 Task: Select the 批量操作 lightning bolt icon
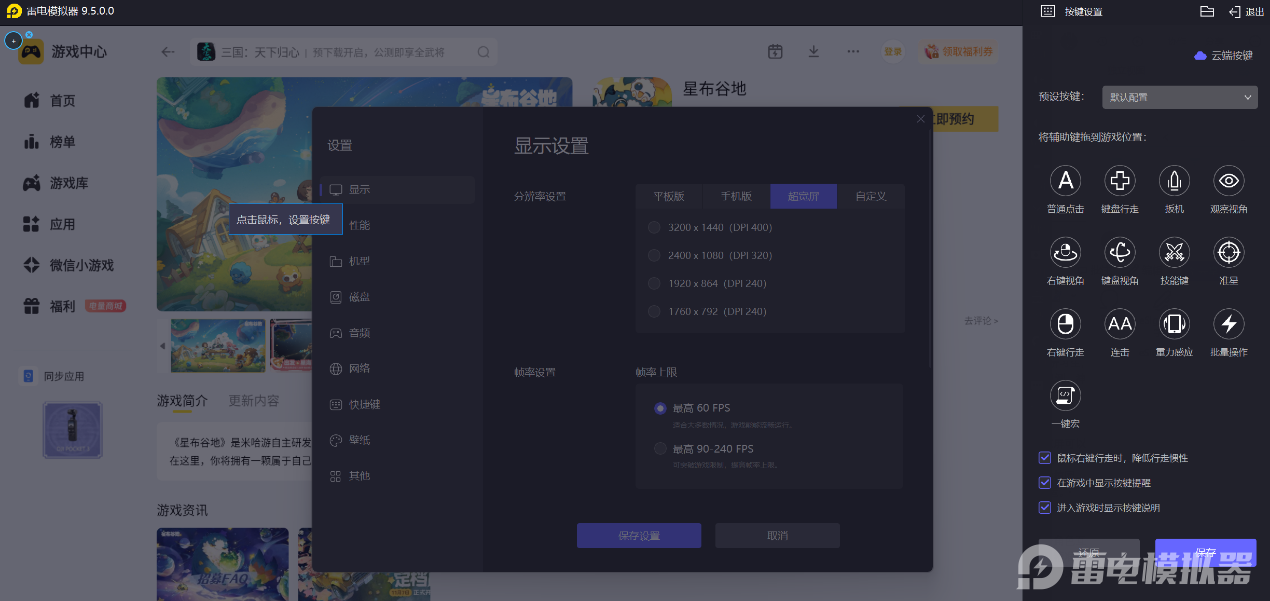point(1228,324)
